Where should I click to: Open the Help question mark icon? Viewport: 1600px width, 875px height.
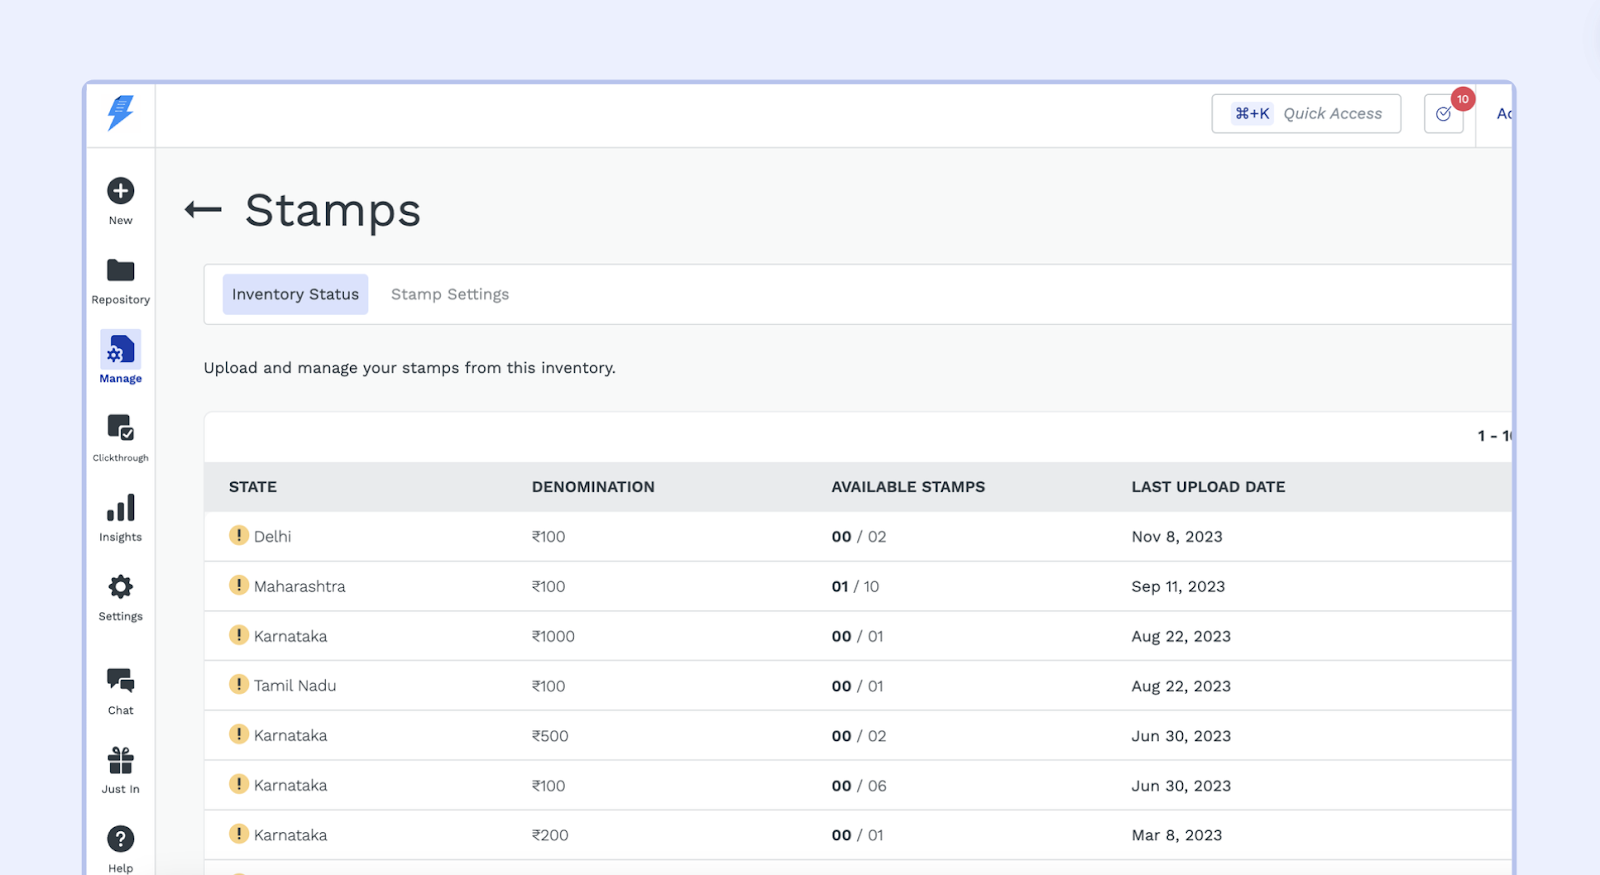click(x=121, y=839)
